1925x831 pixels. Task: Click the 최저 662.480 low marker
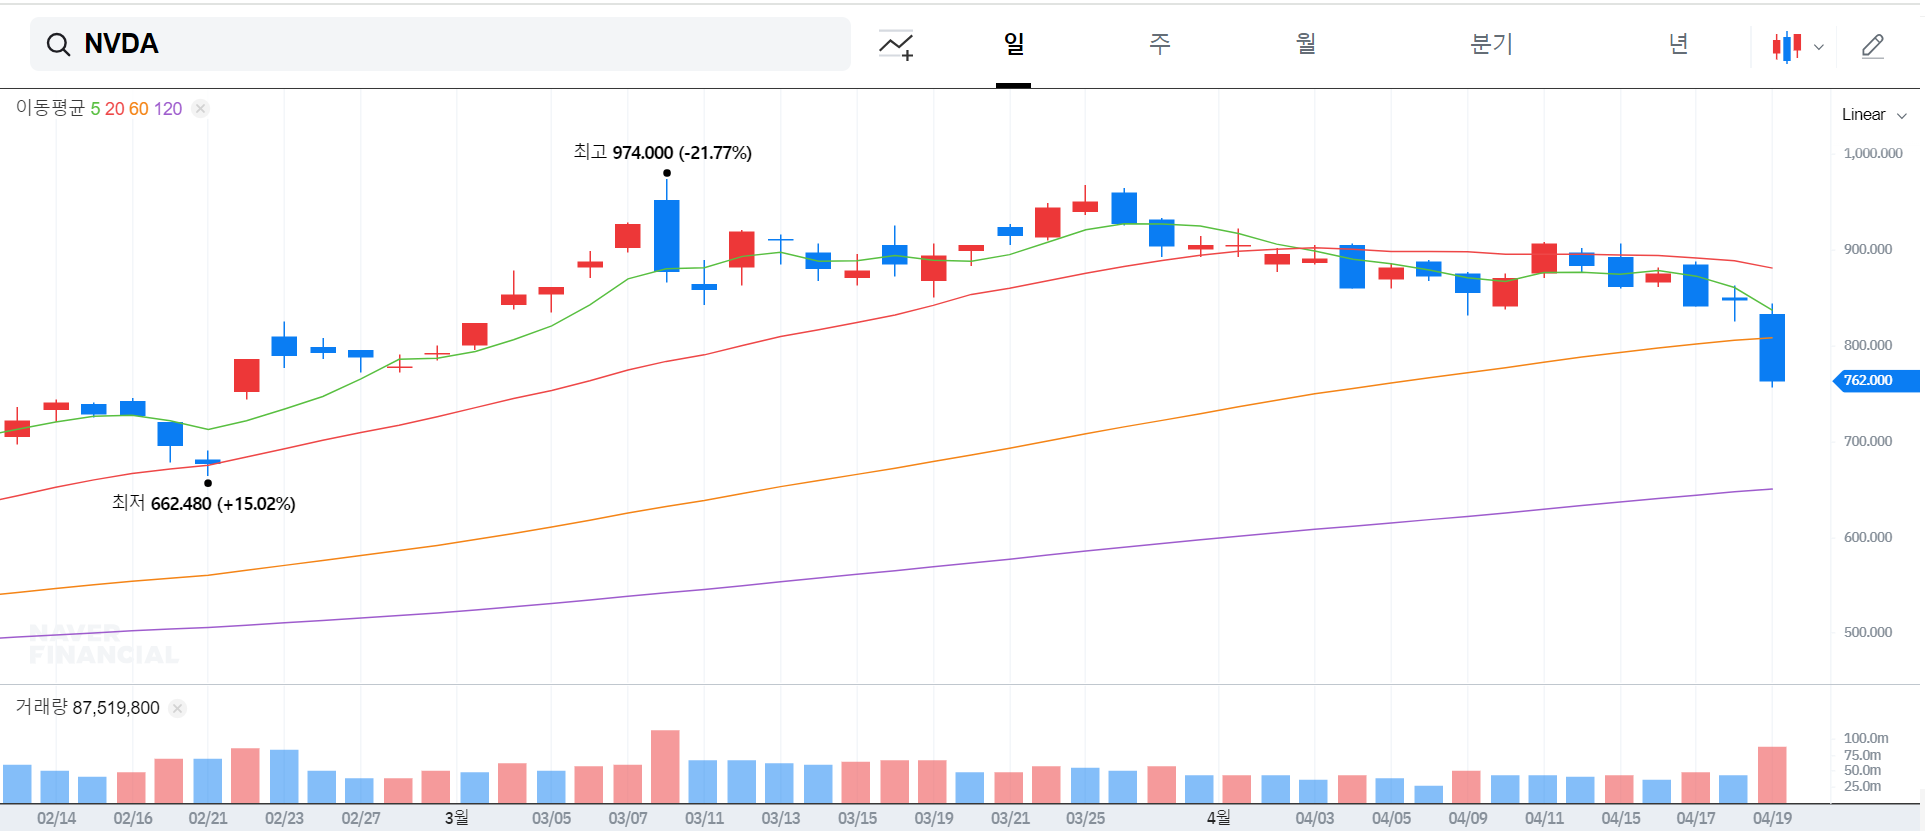tap(204, 503)
